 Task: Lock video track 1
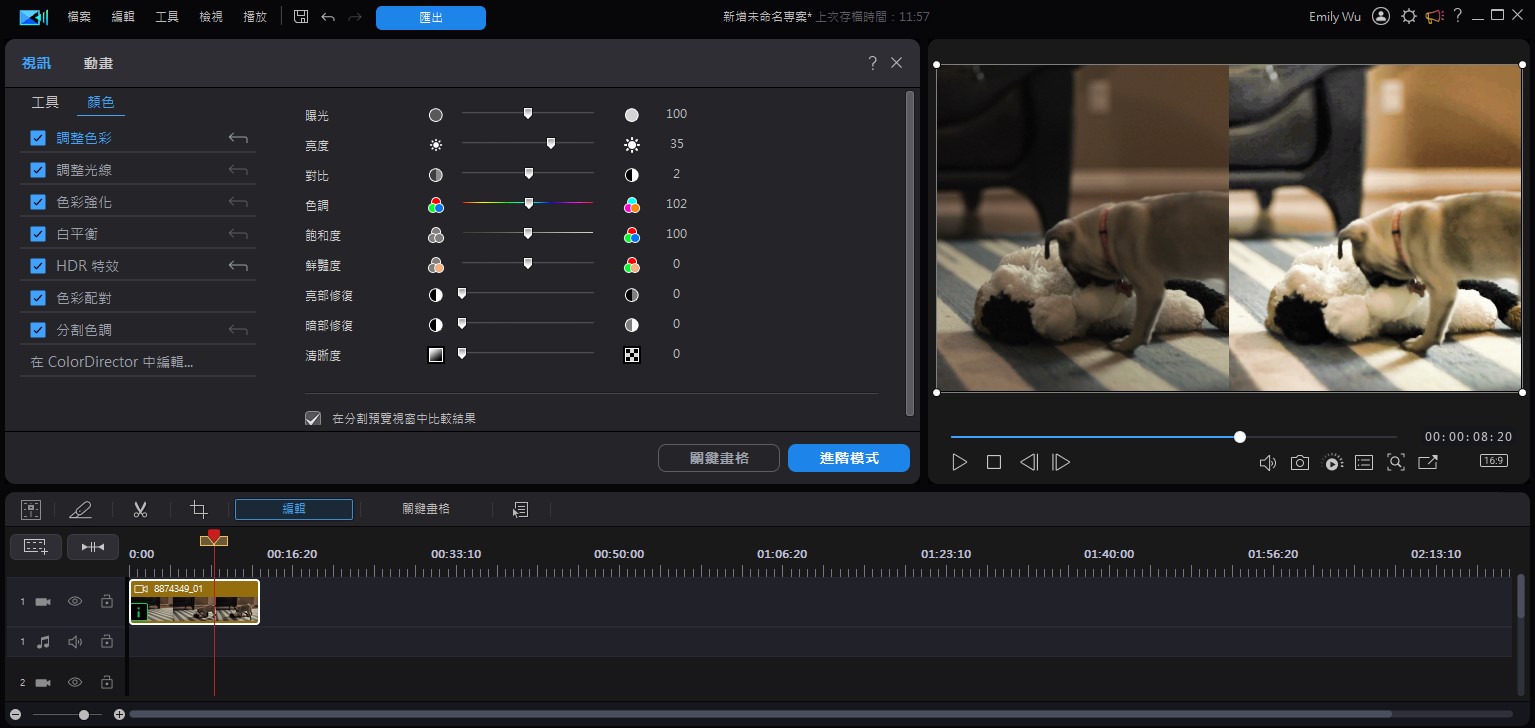[x=106, y=602]
